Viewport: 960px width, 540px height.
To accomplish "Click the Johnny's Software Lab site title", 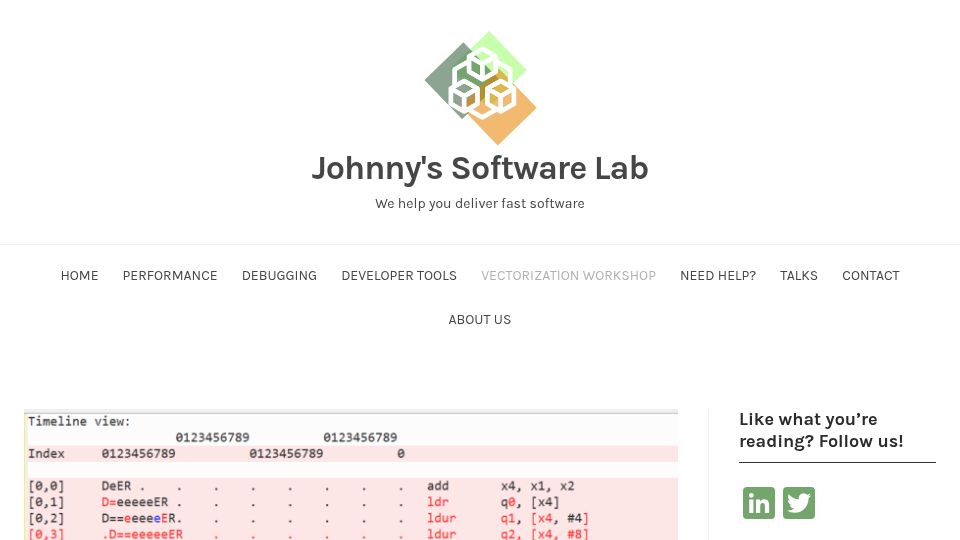I will tap(480, 168).
